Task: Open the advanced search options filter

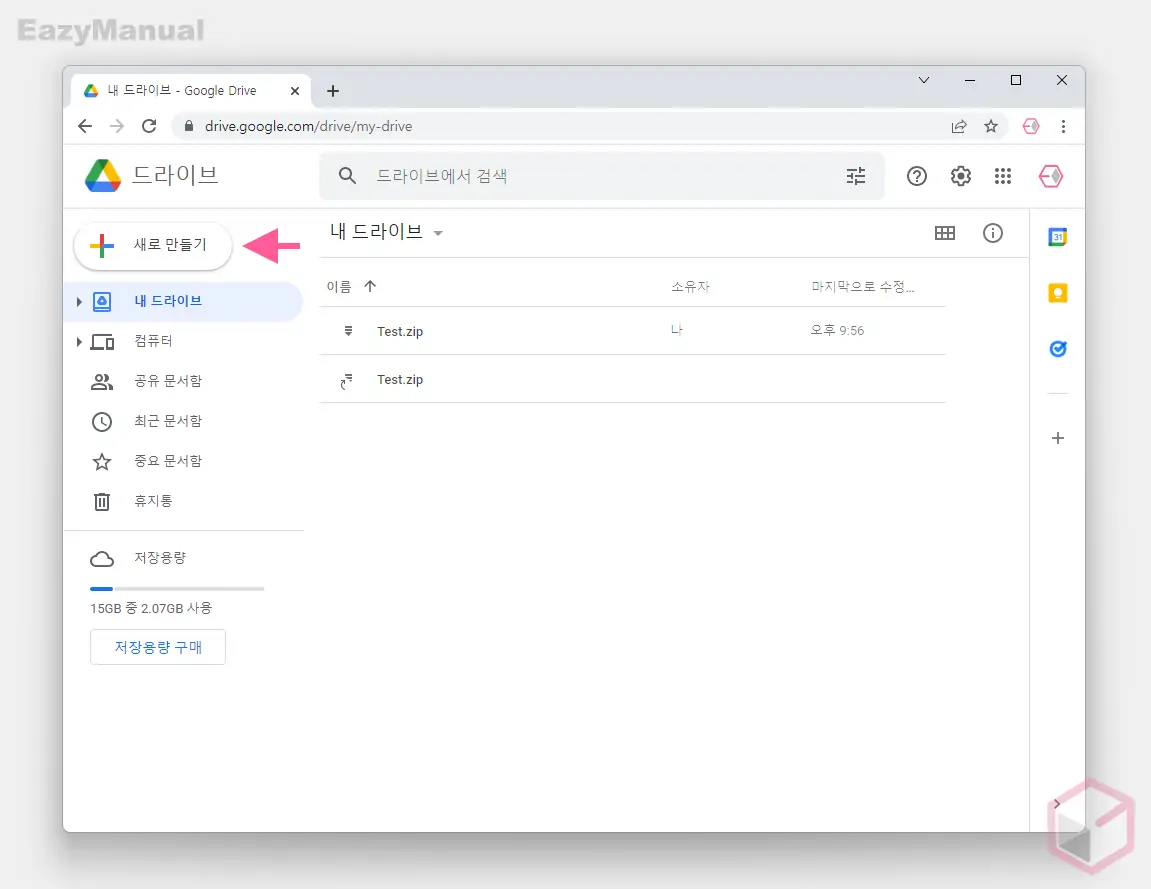Action: tap(856, 175)
